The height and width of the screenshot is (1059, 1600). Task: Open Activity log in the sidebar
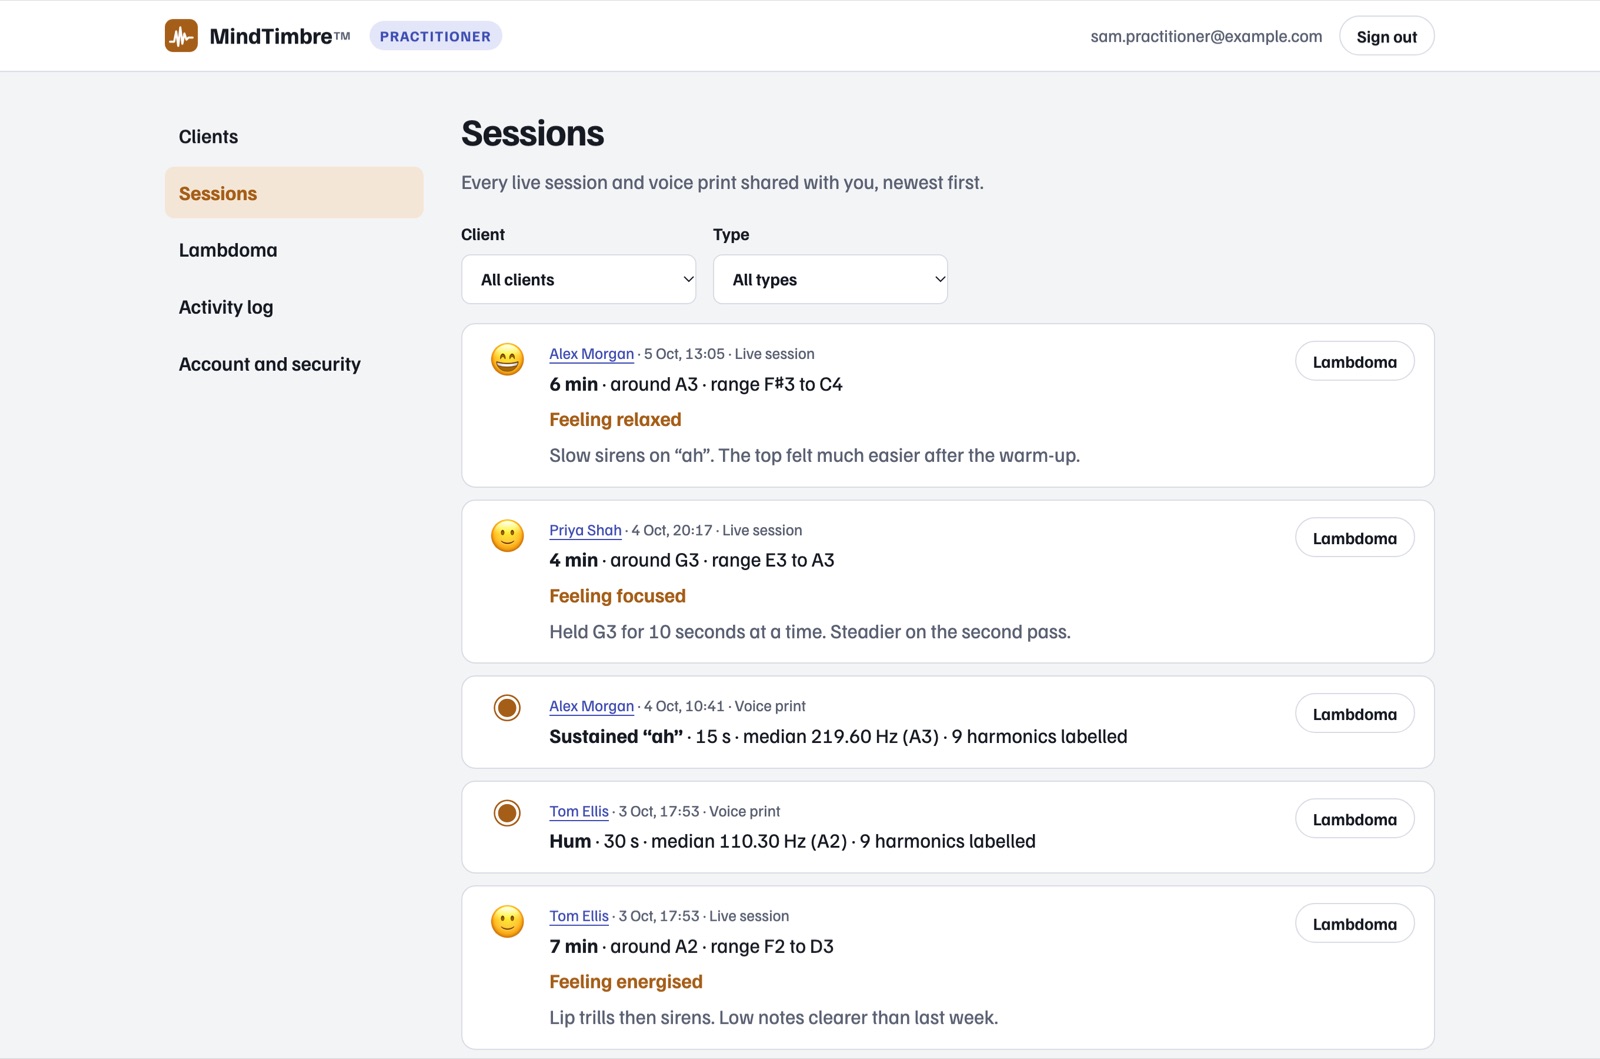click(x=294, y=307)
